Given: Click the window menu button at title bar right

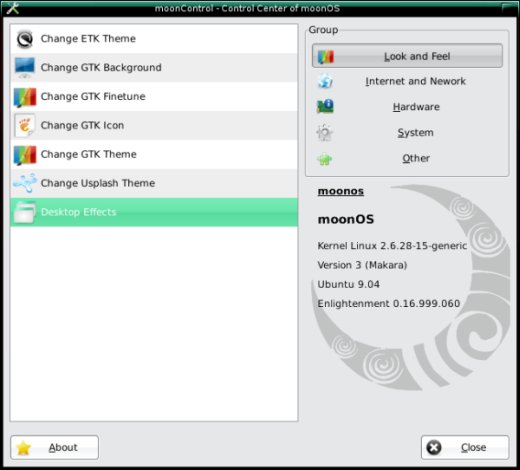Looking at the screenshot, I should [509, 7].
